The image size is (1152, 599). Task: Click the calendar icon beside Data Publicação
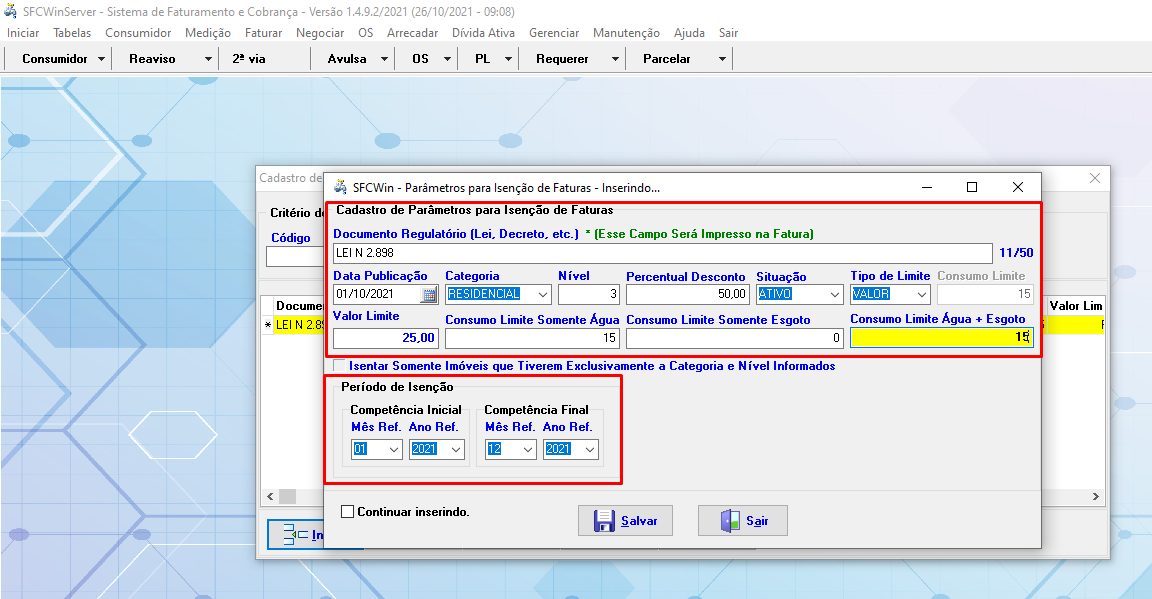pyautogui.click(x=429, y=295)
